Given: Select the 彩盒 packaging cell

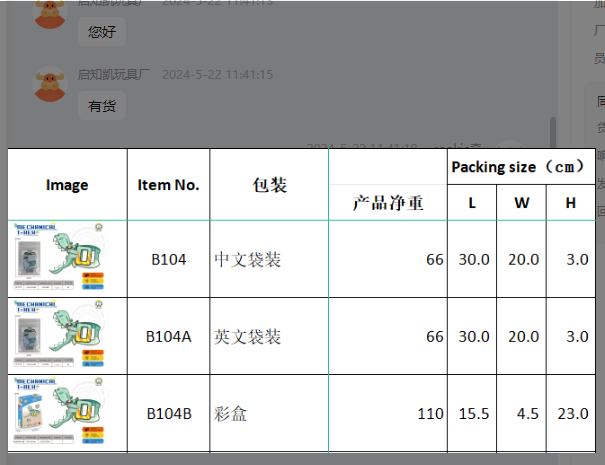Looking at the screenshot, I should pyautogui.click(x=232, y=412).
